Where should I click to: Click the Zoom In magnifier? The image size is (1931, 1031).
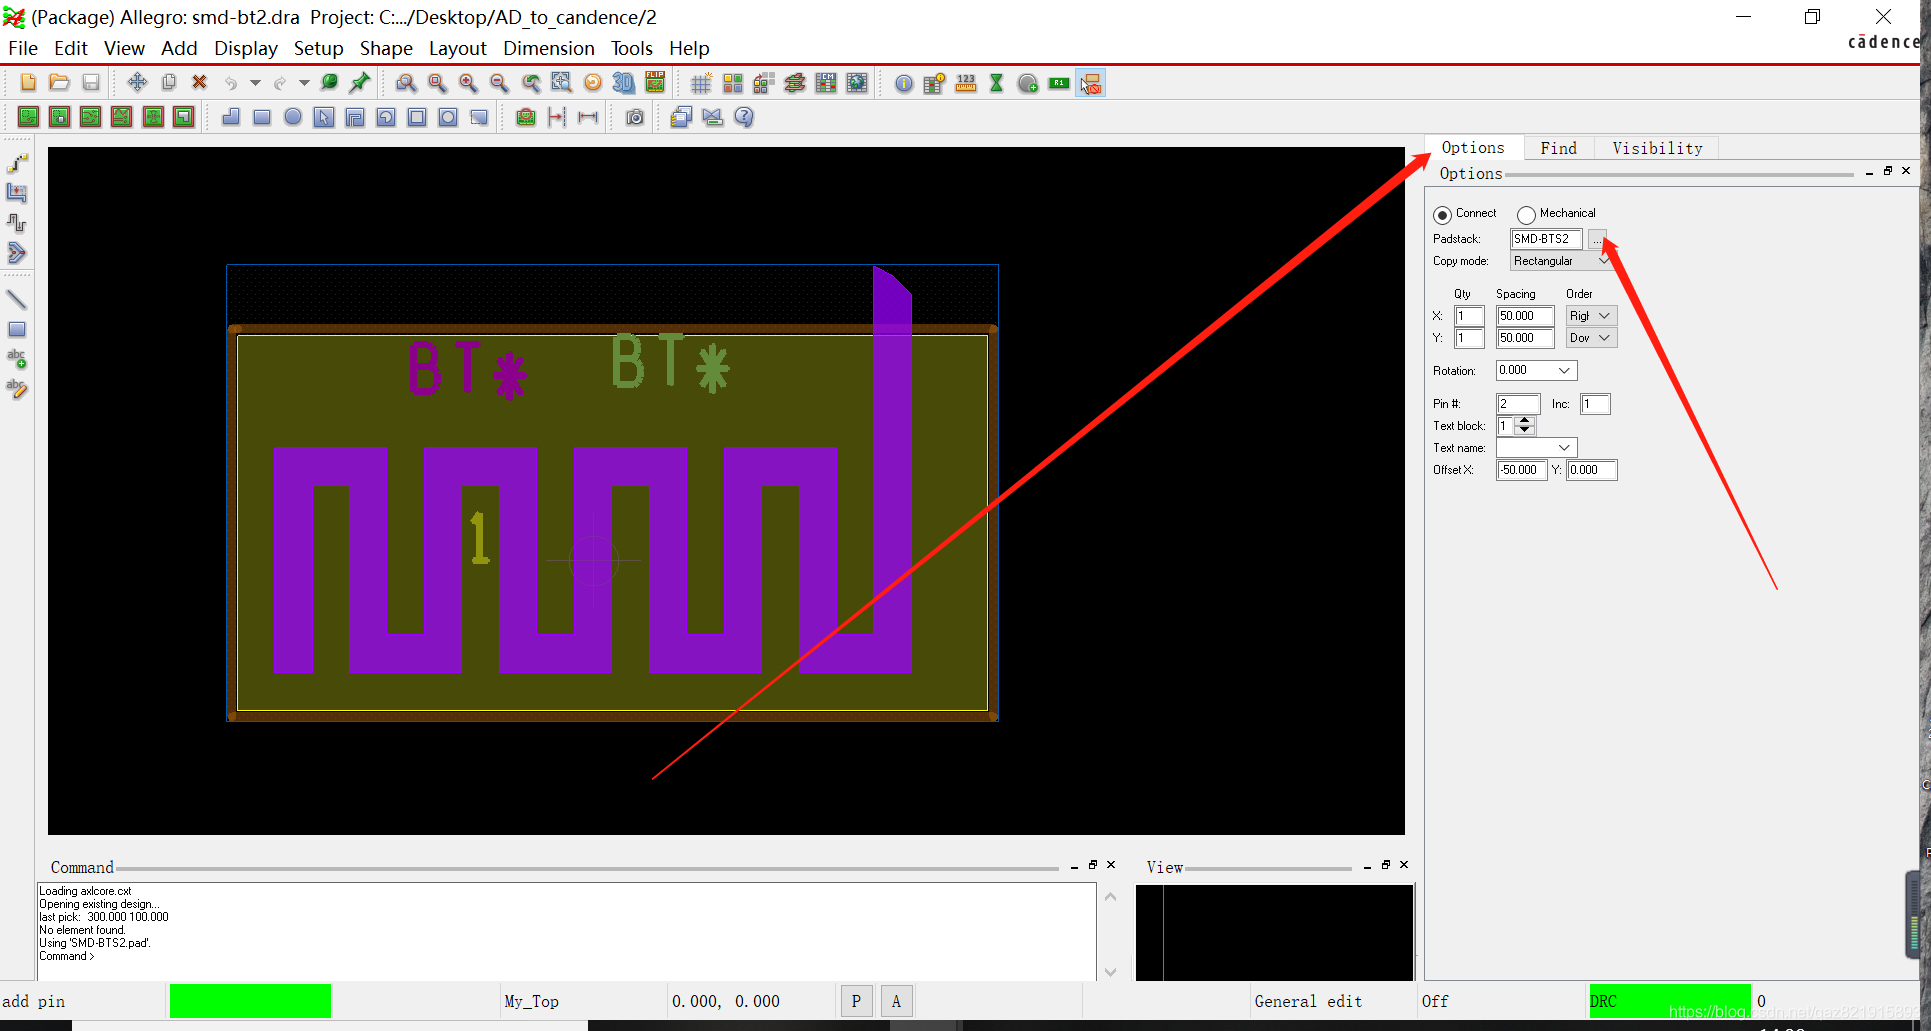point(468,83)
